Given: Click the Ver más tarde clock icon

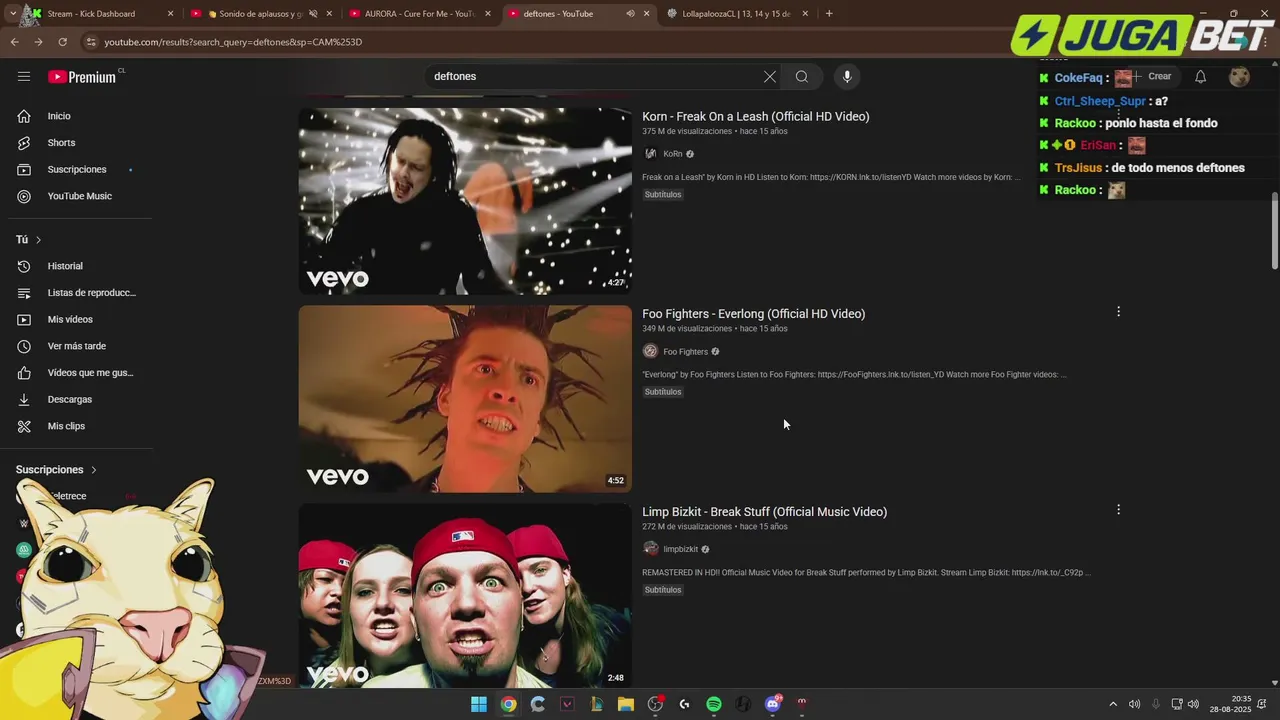Looking at the screenshot, I should click(24, 346).
